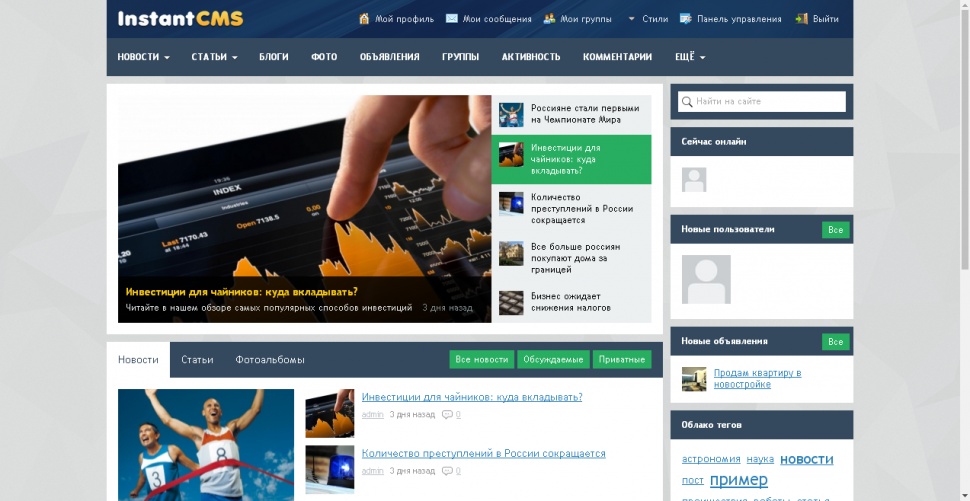
Task: Click the Мой профиль house icon
Action: [x=364, y=19]
